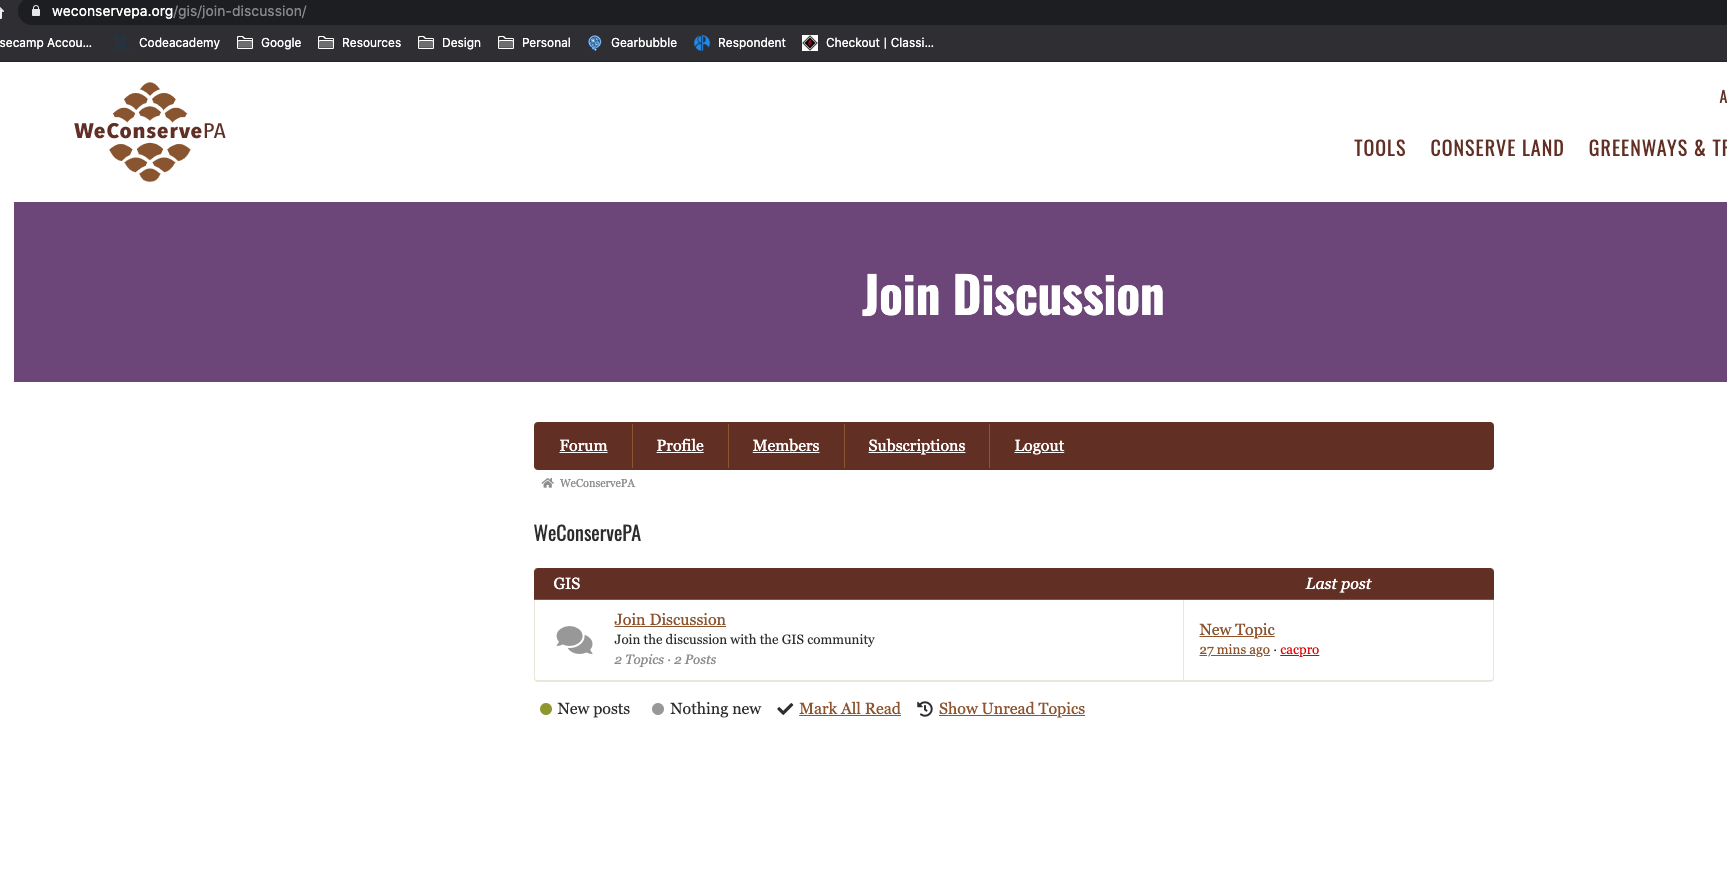
Task: Expand the Resources bookmarks folder
Action: tap(359, 43)
